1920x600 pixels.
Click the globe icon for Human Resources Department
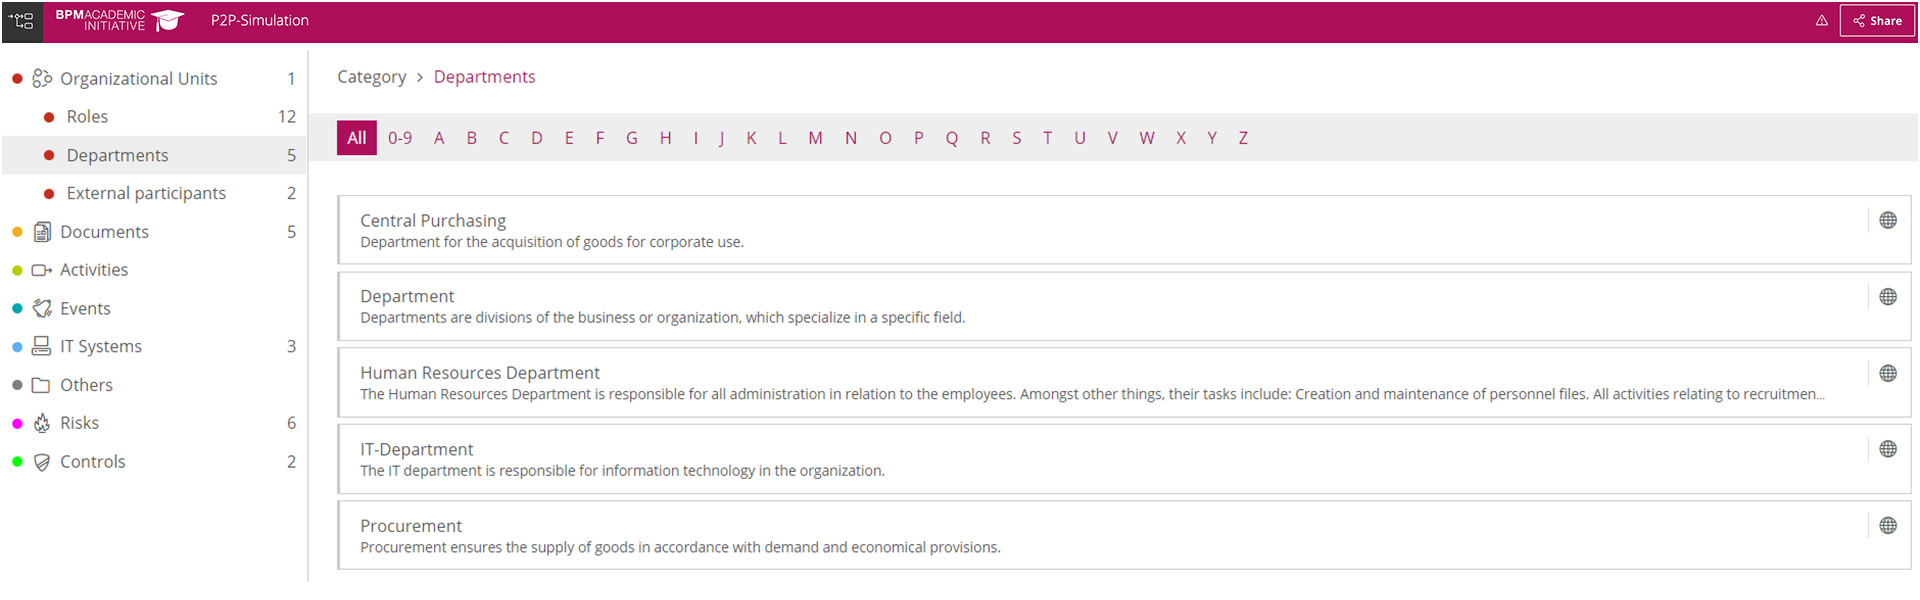(x=1888, y=373)
